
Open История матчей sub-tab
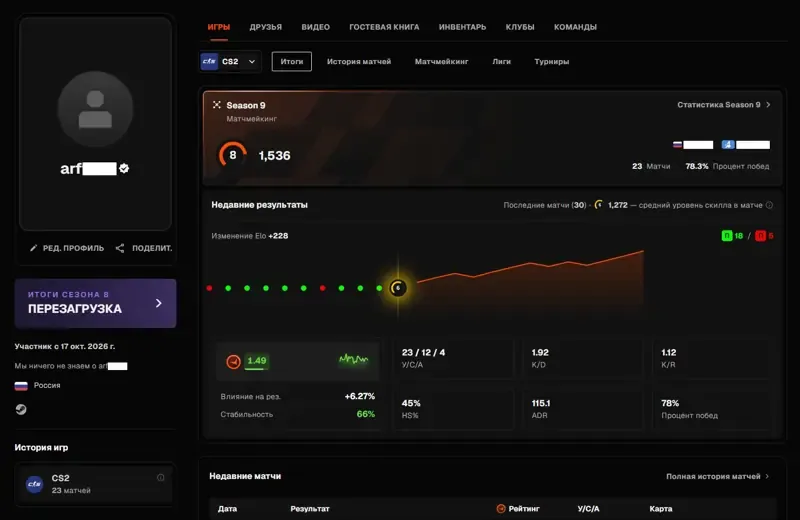pos(359,61)
